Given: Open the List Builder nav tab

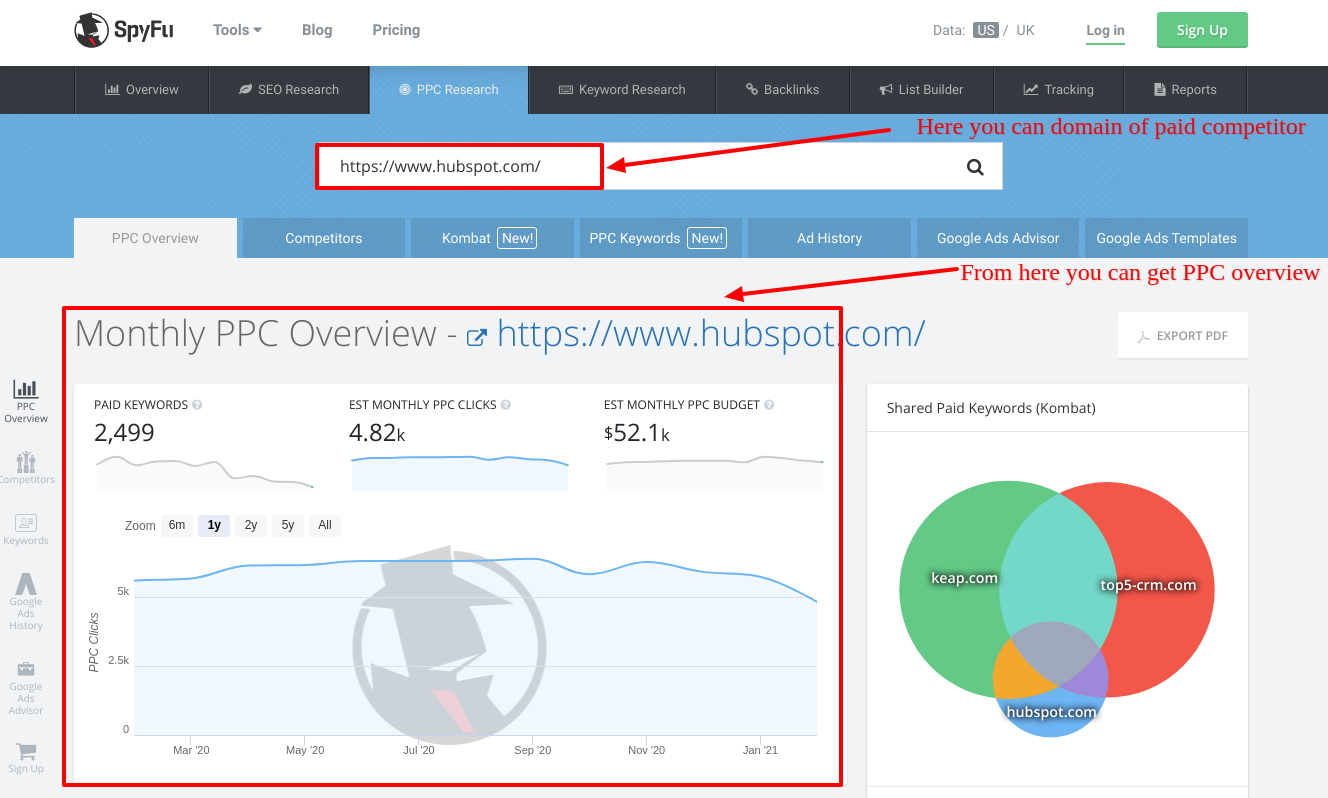Looking at the screenshot, I should [x=922, y=90].
